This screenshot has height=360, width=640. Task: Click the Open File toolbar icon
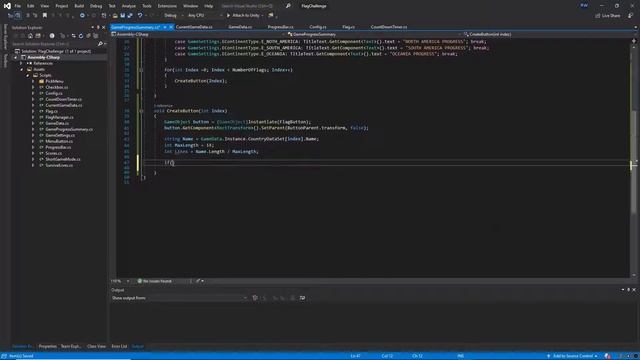point(115,16)
